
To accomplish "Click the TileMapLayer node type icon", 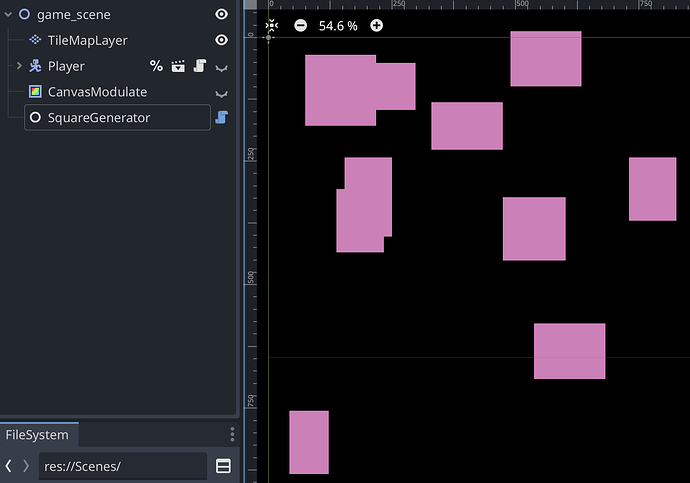I will coord(35,40).
